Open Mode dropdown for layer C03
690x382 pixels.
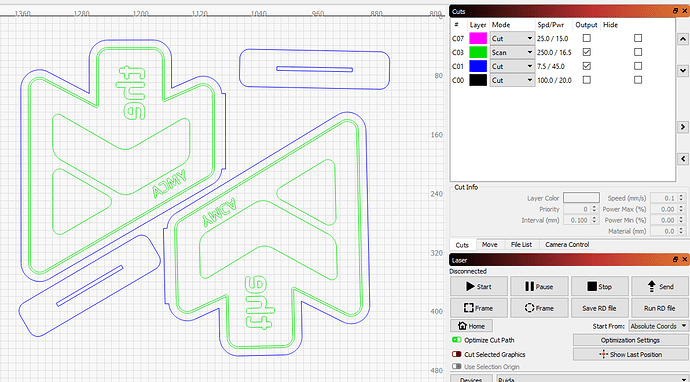pyautogui.click(x=512, y=52)
